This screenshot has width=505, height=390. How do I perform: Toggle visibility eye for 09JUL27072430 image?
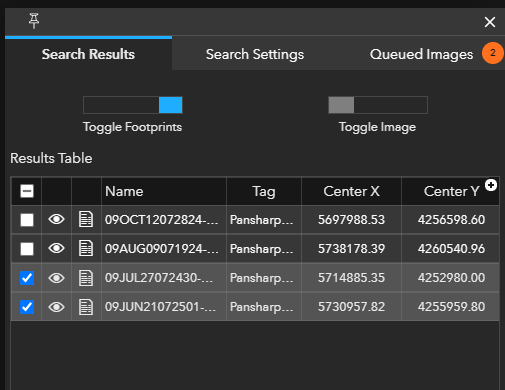(56, 278)
